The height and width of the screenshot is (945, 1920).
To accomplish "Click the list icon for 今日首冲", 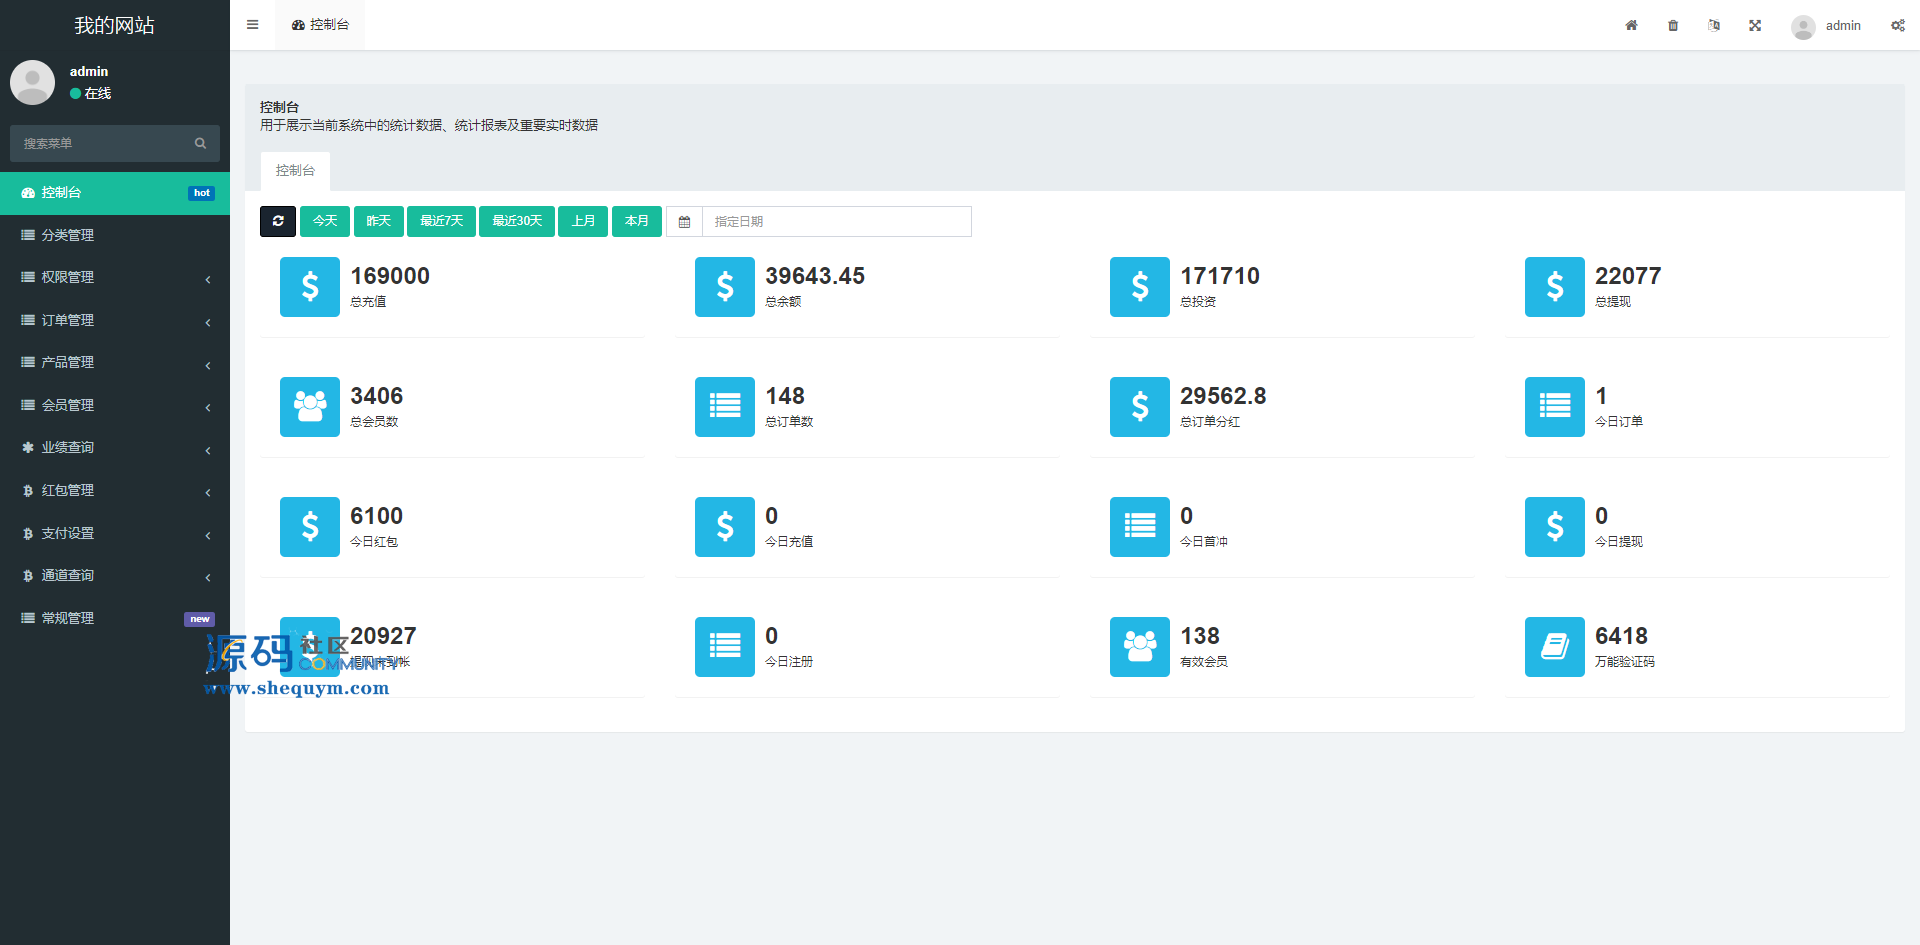I will coord(1140,527).
